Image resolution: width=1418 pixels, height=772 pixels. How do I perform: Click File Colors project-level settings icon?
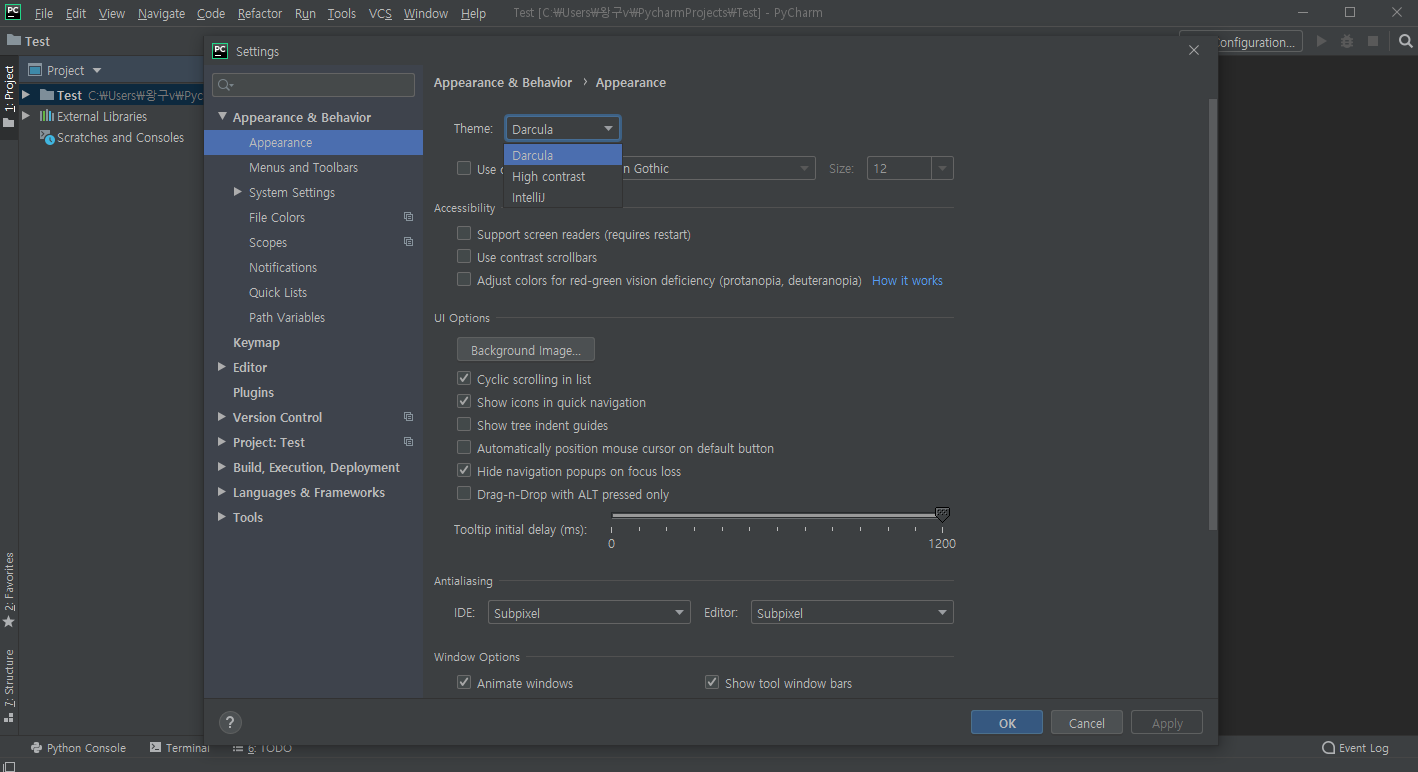(408, 217)
